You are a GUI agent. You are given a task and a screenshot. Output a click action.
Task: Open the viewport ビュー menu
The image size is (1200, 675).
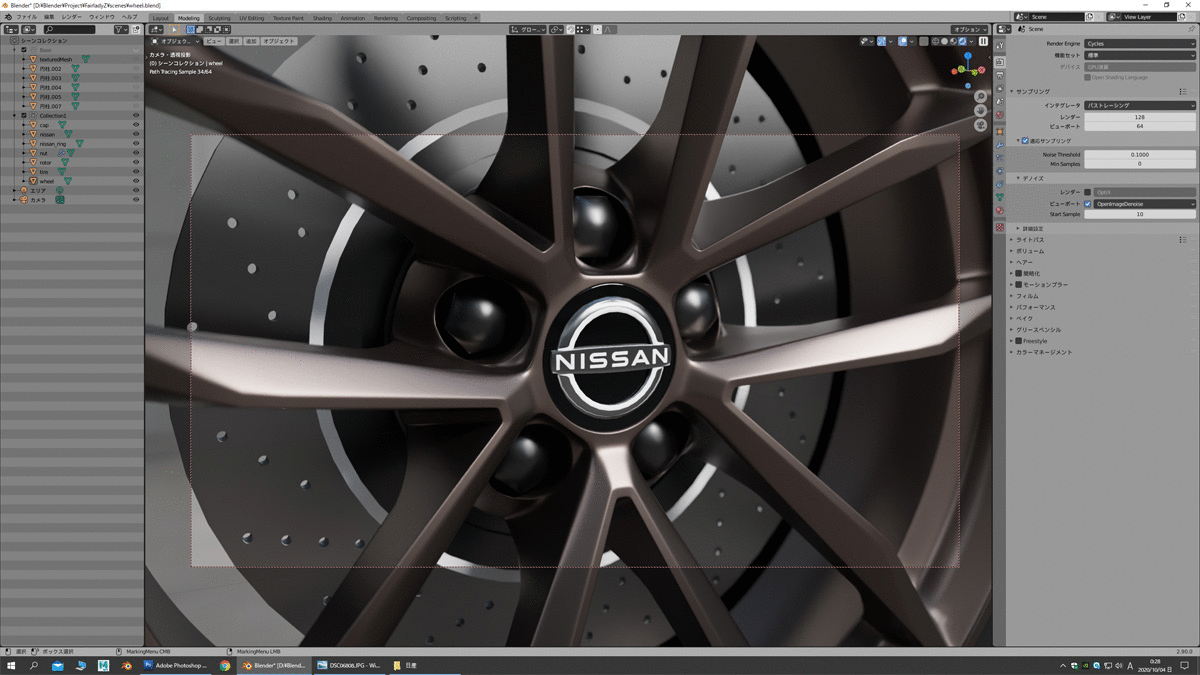[x=214, y=42]
